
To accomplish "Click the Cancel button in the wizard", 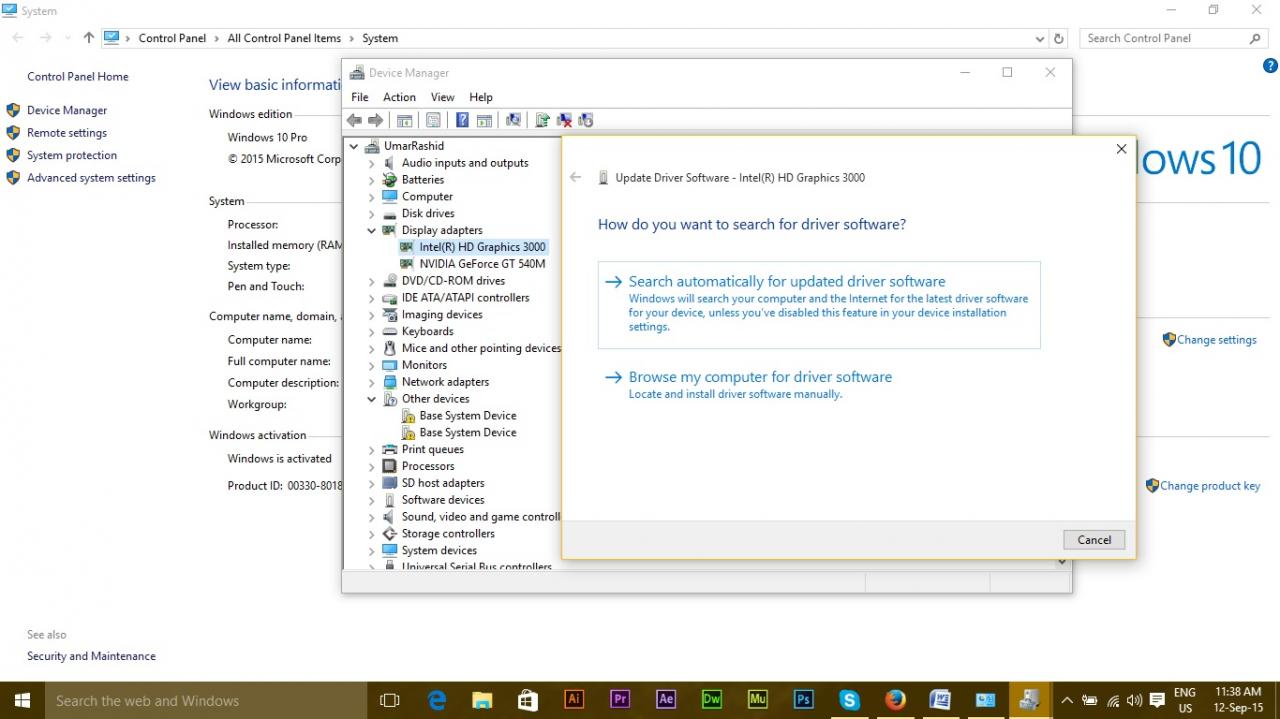I will click(x=1093, y=539).
